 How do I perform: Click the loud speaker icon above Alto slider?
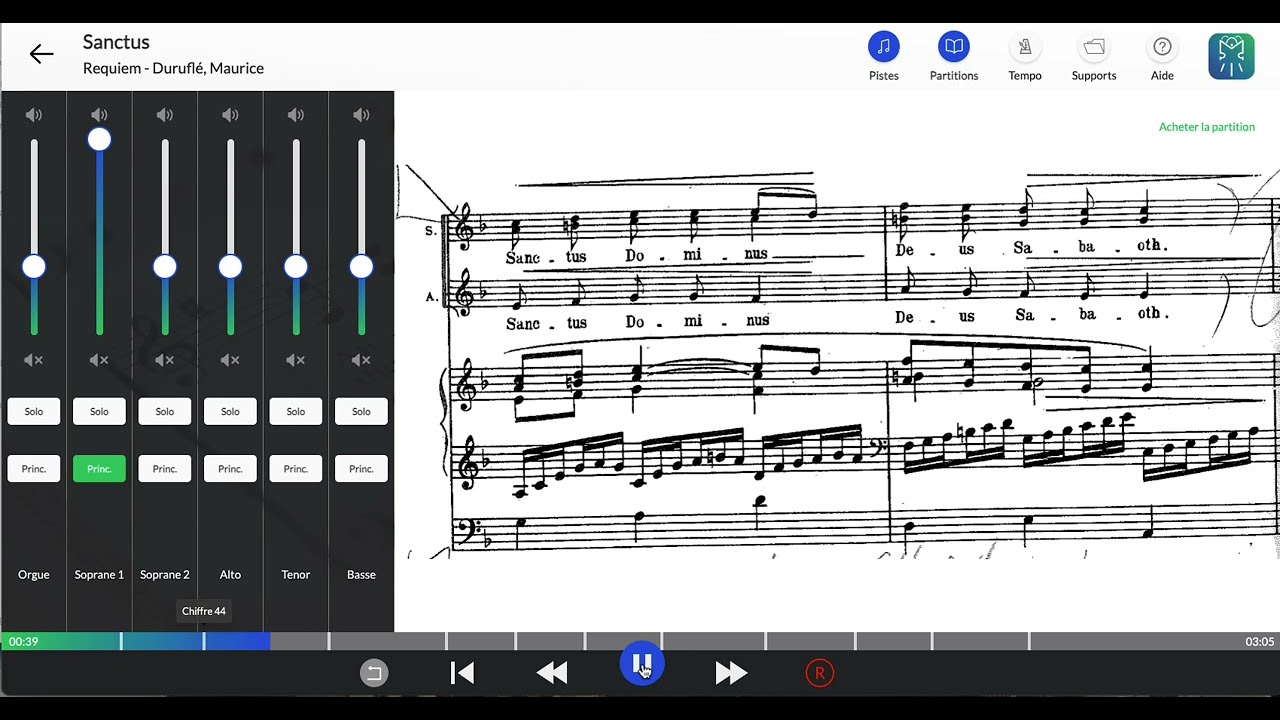point(230,115)
